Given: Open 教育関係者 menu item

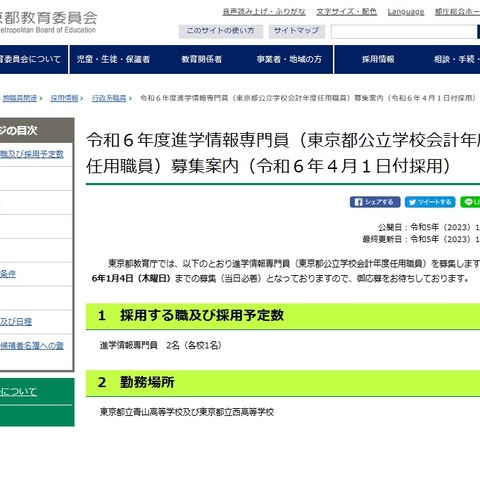Looking at the screenshot, I should [x=202, y=59].
